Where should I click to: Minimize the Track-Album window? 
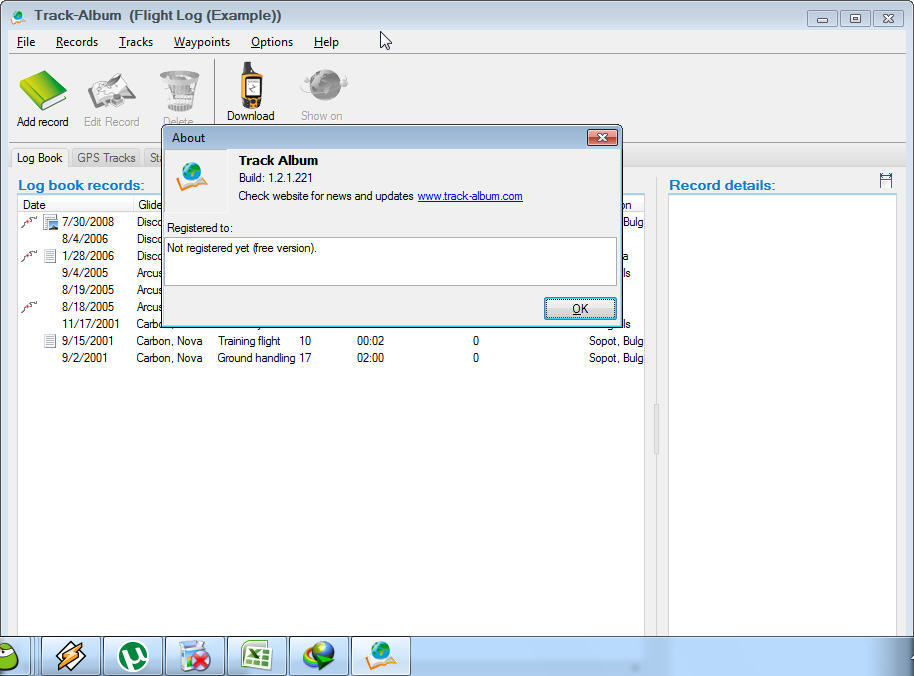click(x=822, y=19)
